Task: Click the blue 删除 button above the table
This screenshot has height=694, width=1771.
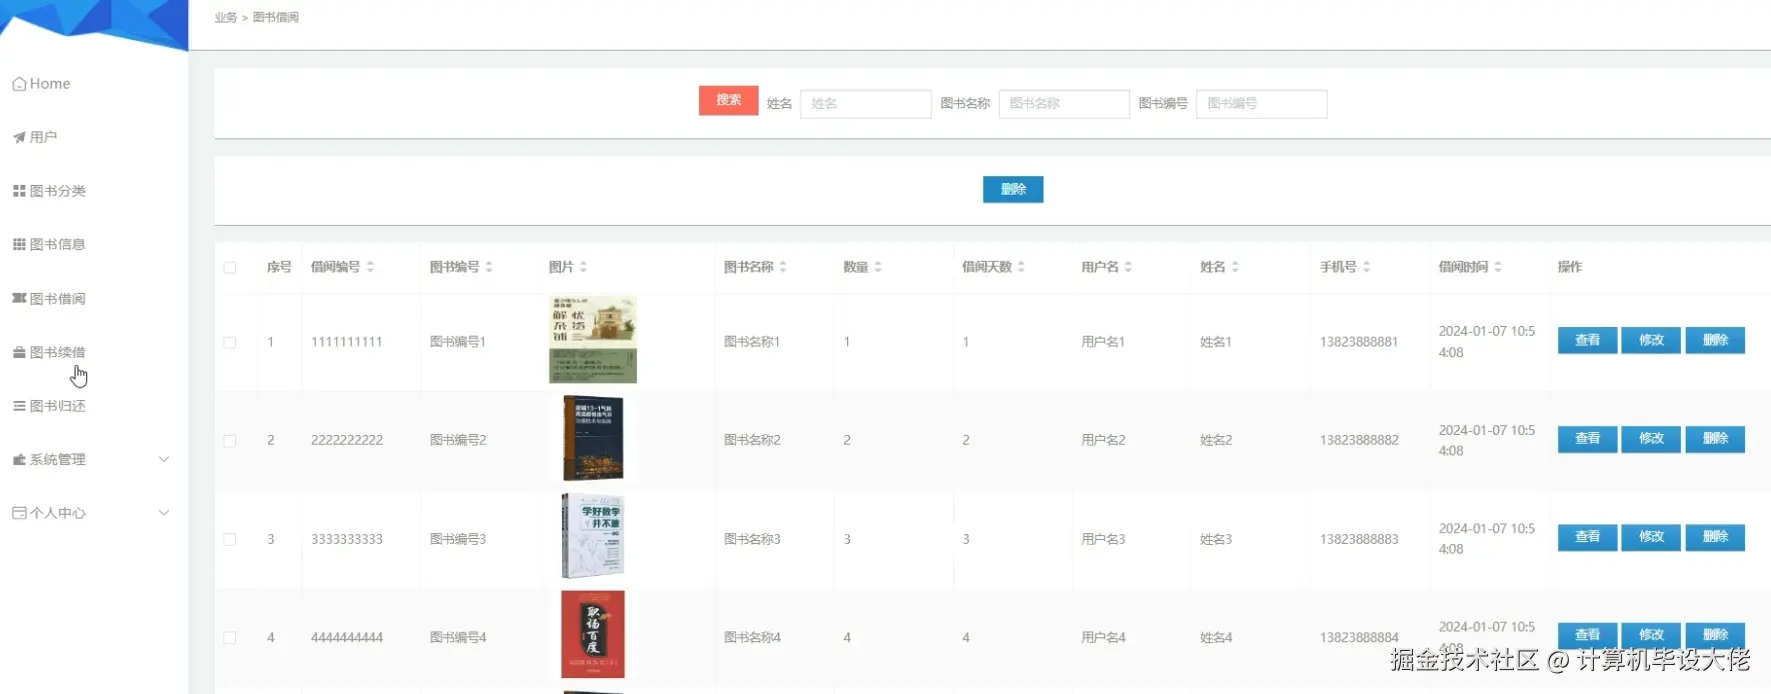Action: click(1013, 189)
